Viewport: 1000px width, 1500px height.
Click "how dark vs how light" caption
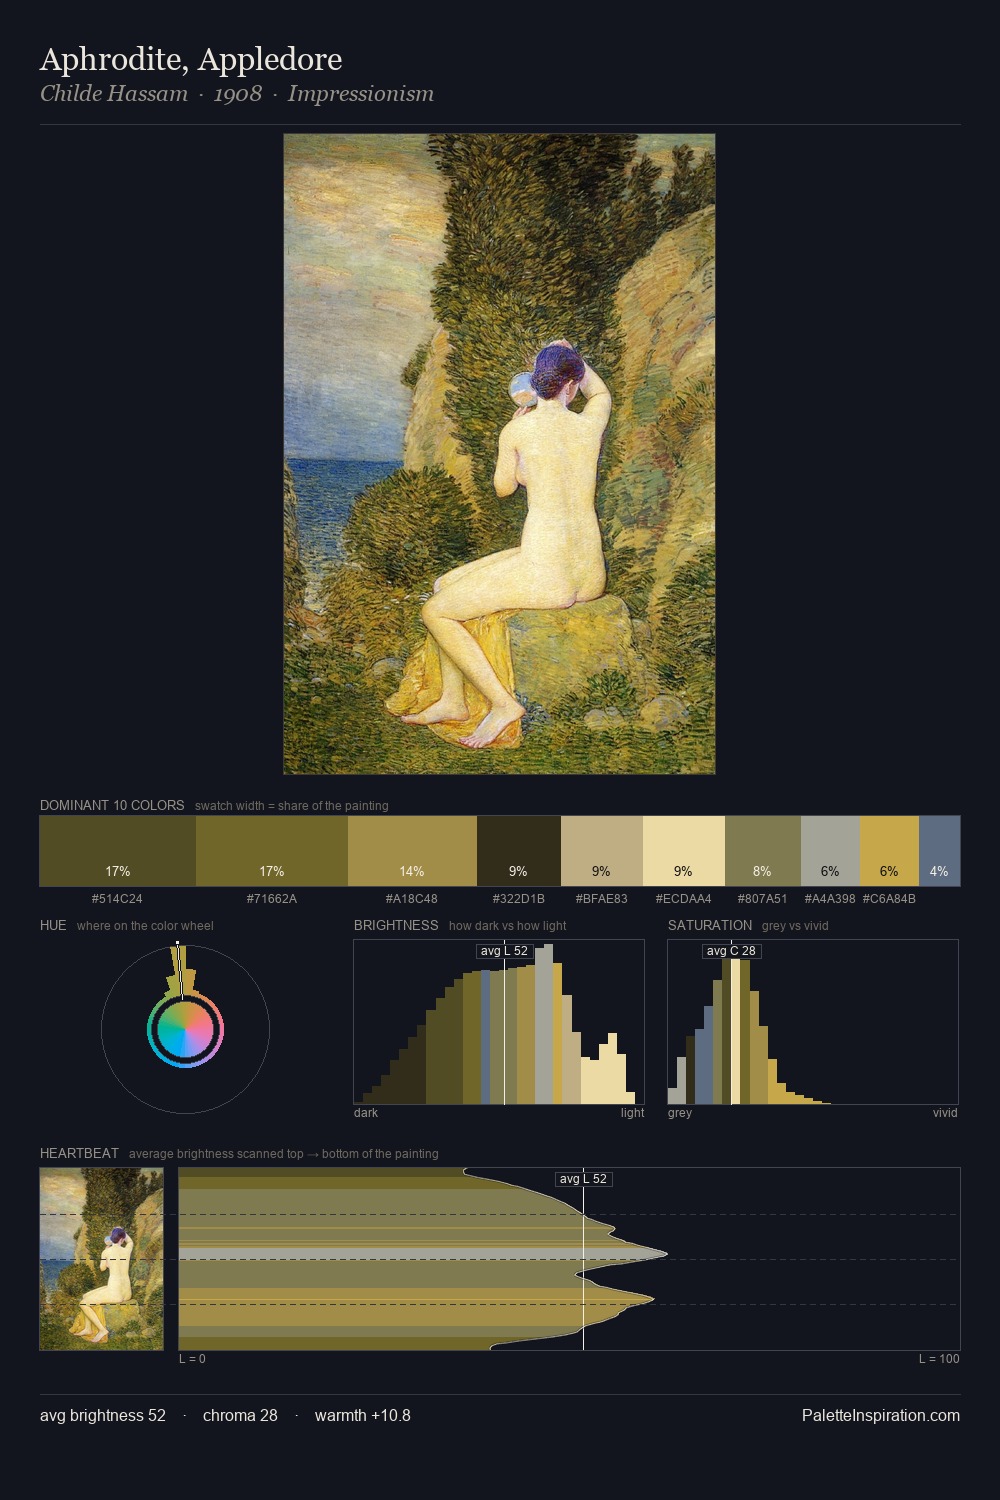507,926
